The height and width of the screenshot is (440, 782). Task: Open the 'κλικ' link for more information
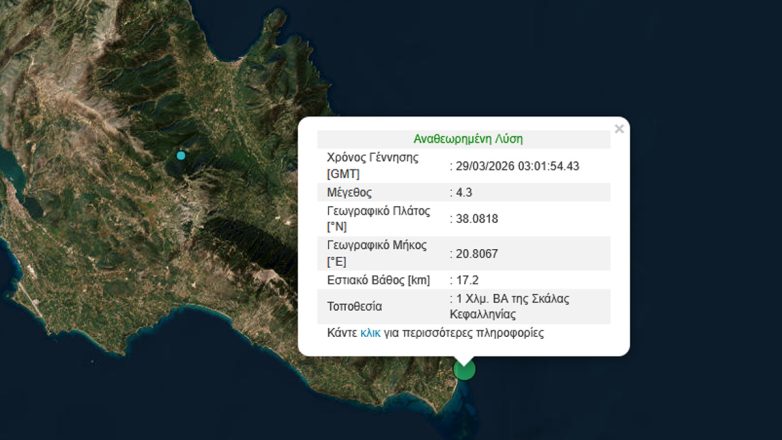coord(370,333)
